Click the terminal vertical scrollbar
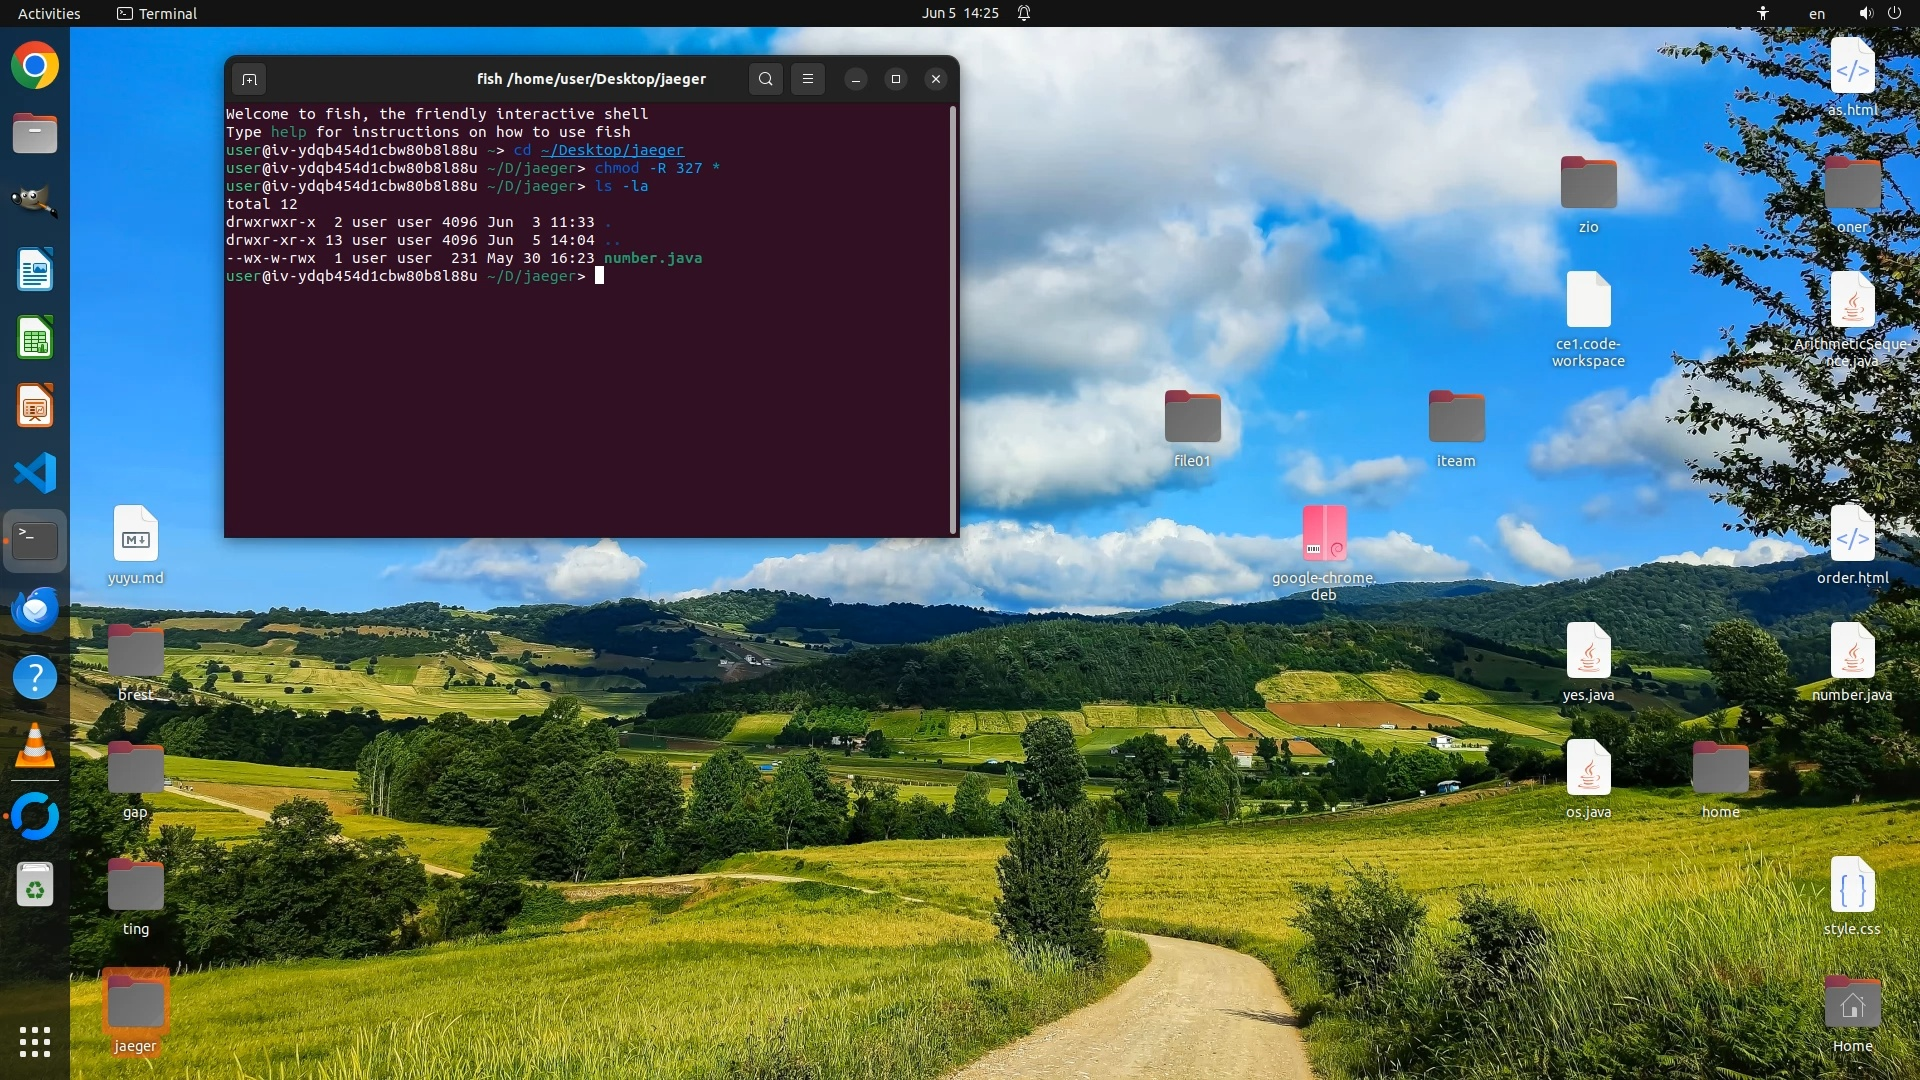Image resolution: width=1920 pixels, height=1080 pixels. [952, 318]
